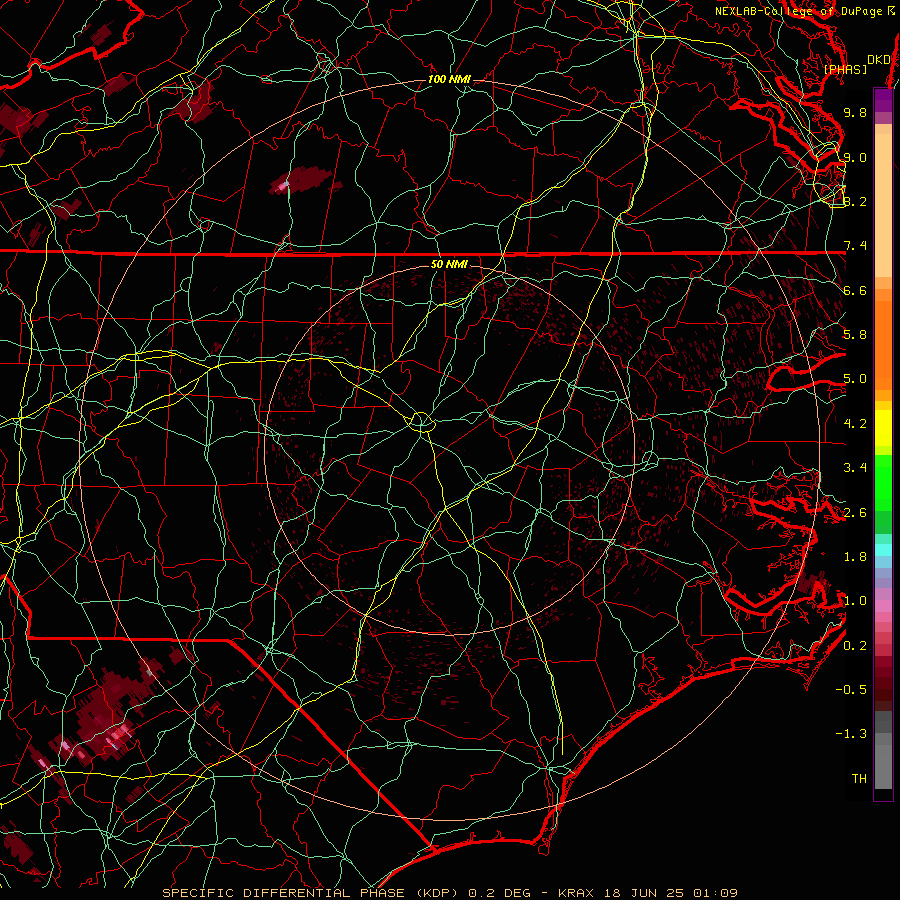The height and width of the screenshot is (900, 900).
Task: Click the 0.2 legend value
Action: tap(855, 646)
